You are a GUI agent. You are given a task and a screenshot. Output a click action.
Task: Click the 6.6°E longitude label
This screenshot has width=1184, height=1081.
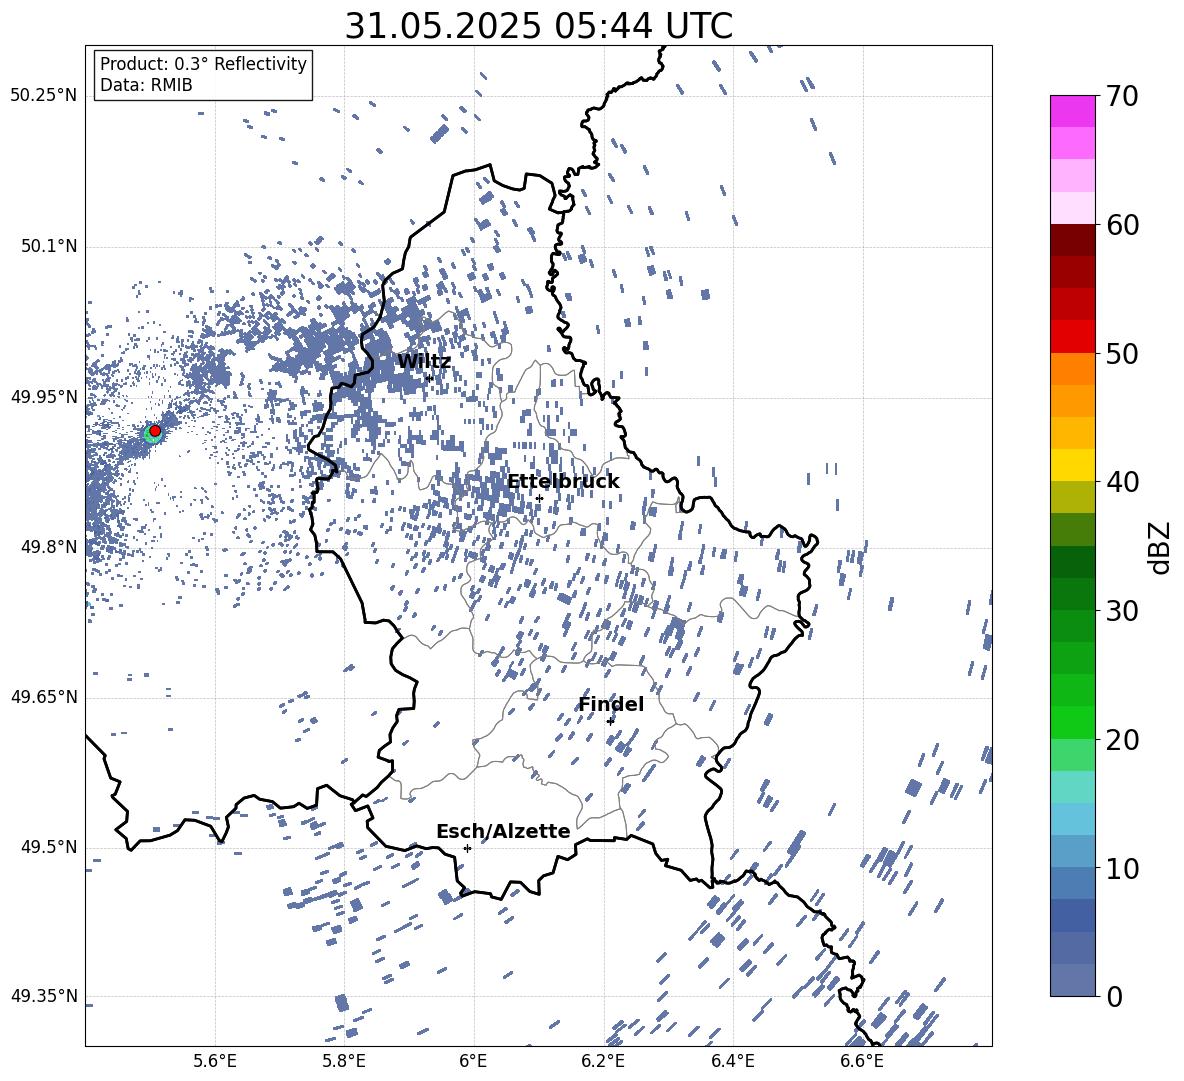862,1061
